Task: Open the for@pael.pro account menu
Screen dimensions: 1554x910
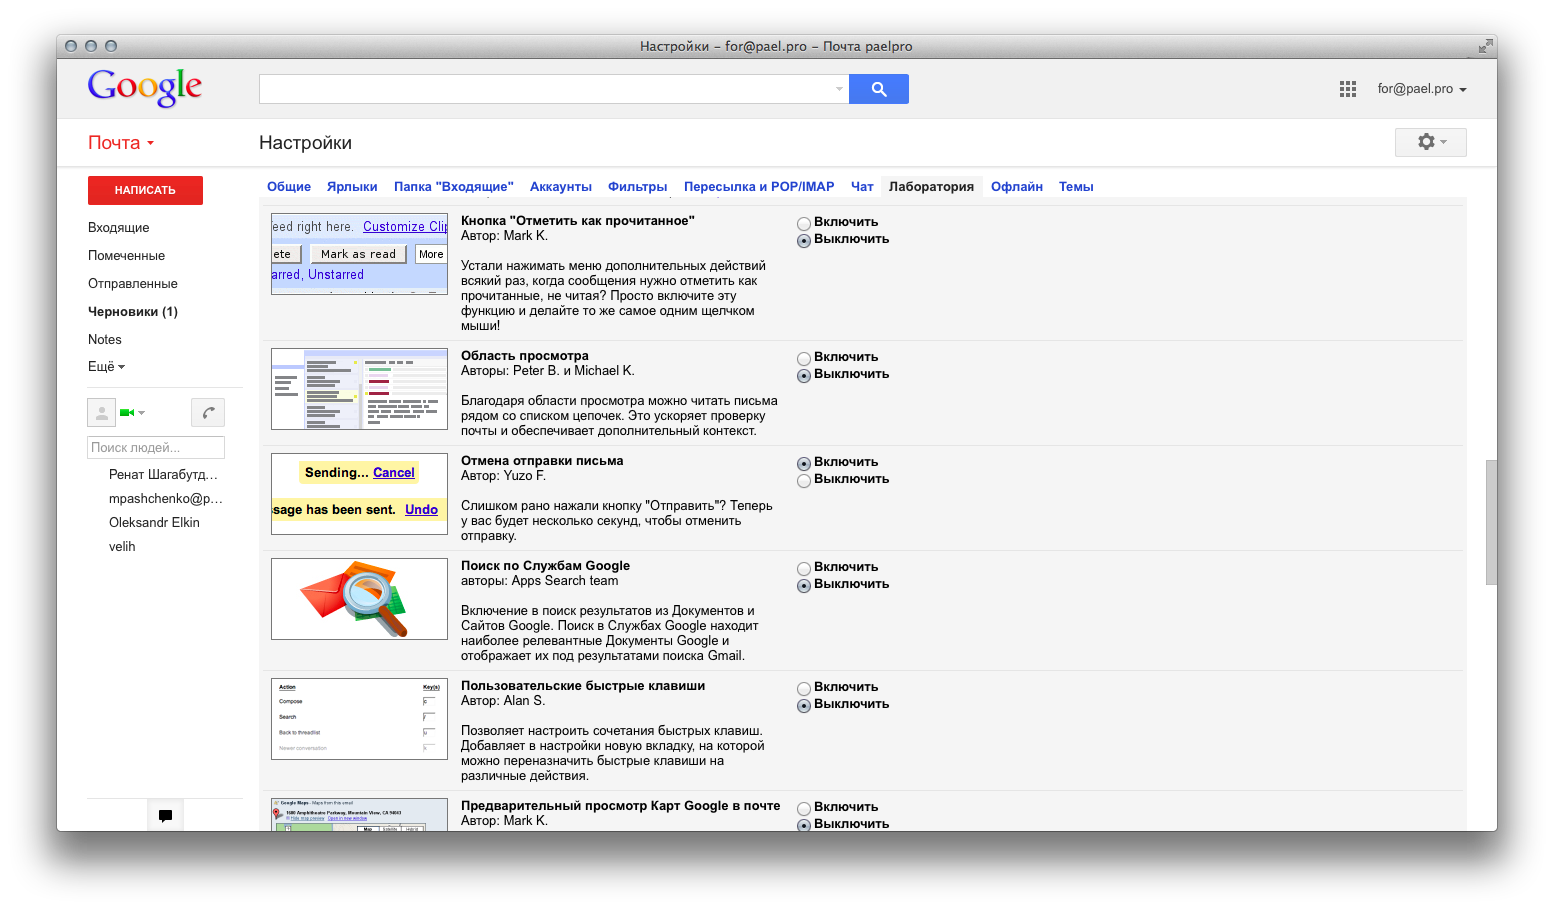Action: coord(1421,89)
